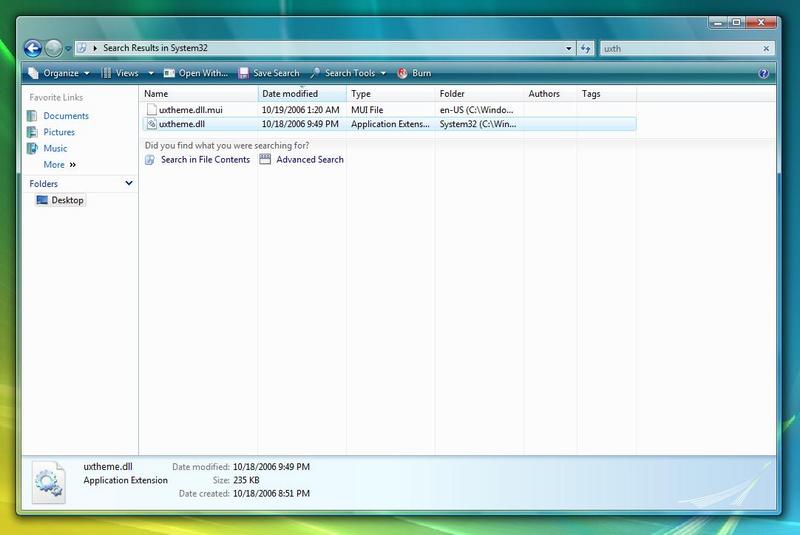Click the Search in File Contents link
The image size is (800, 535).
click(x=204, y=159)
